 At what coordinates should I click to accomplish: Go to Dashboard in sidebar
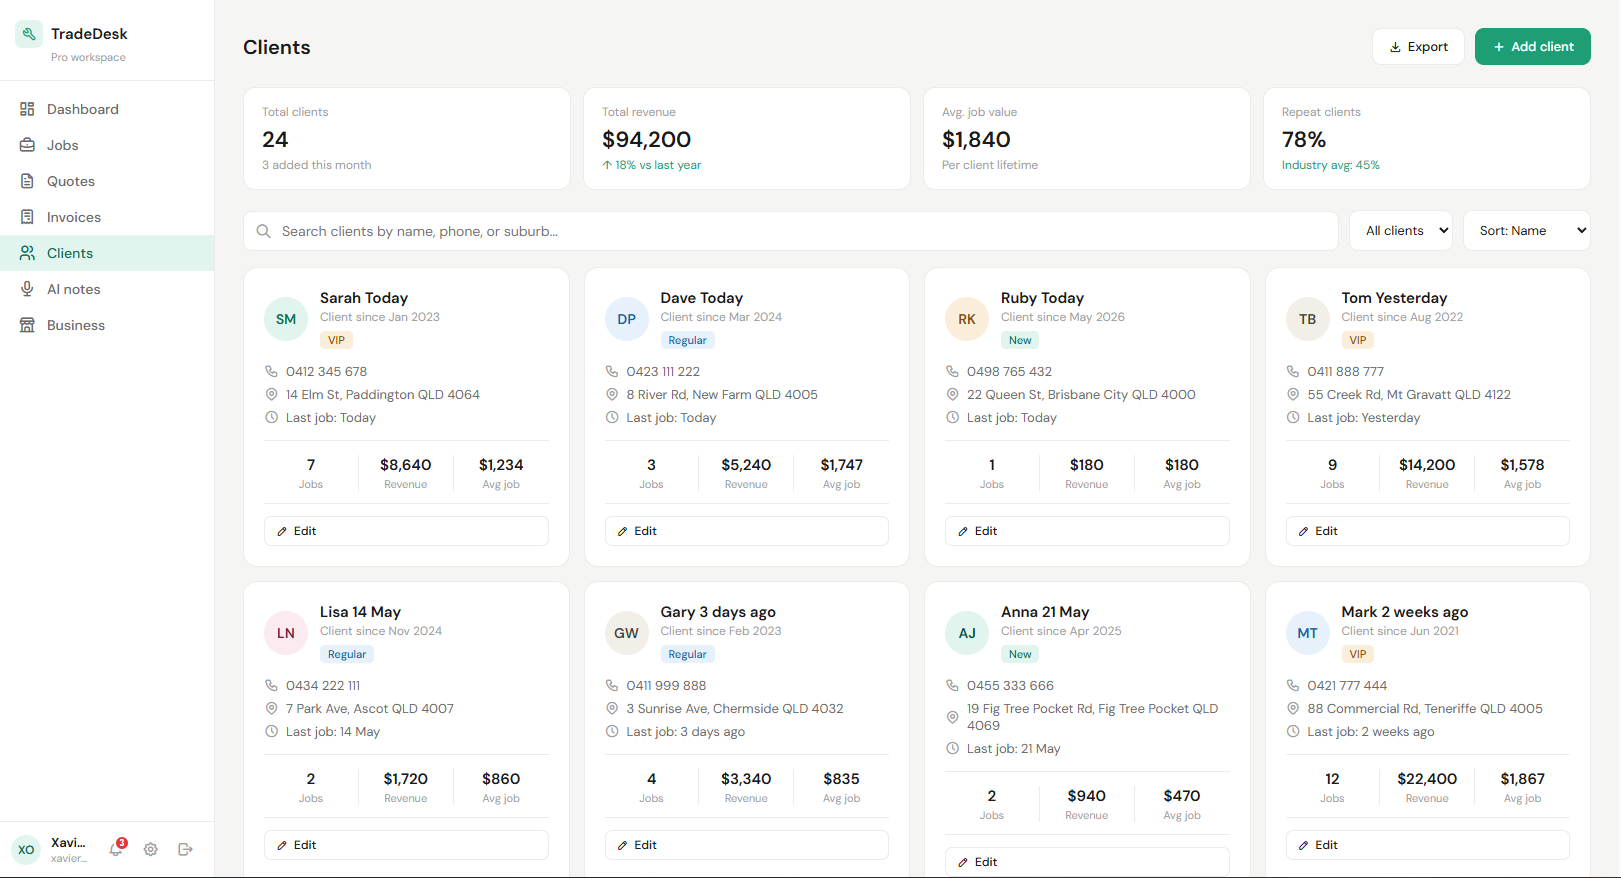point(107,109)
